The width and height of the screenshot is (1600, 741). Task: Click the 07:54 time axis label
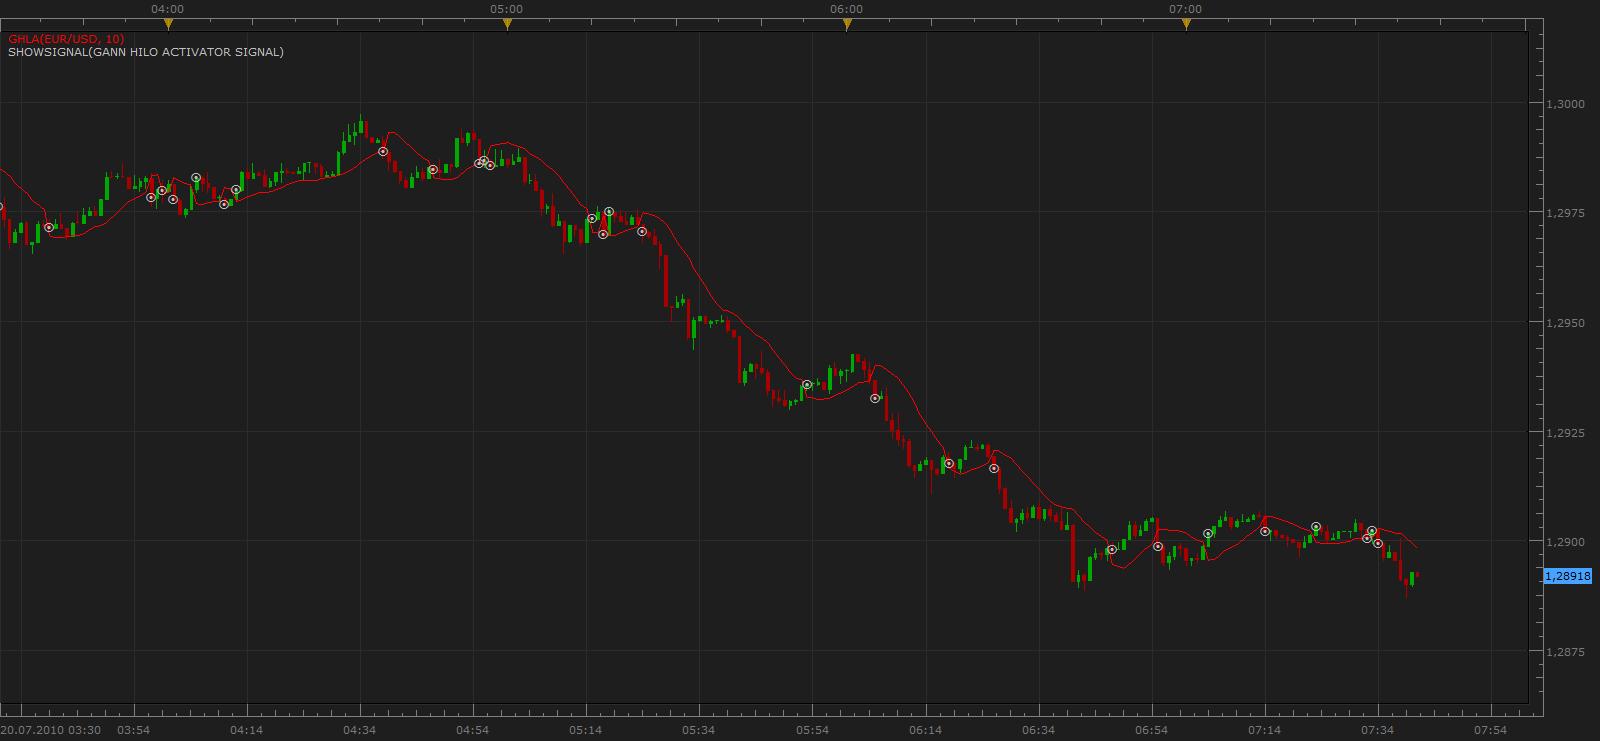1490,730
